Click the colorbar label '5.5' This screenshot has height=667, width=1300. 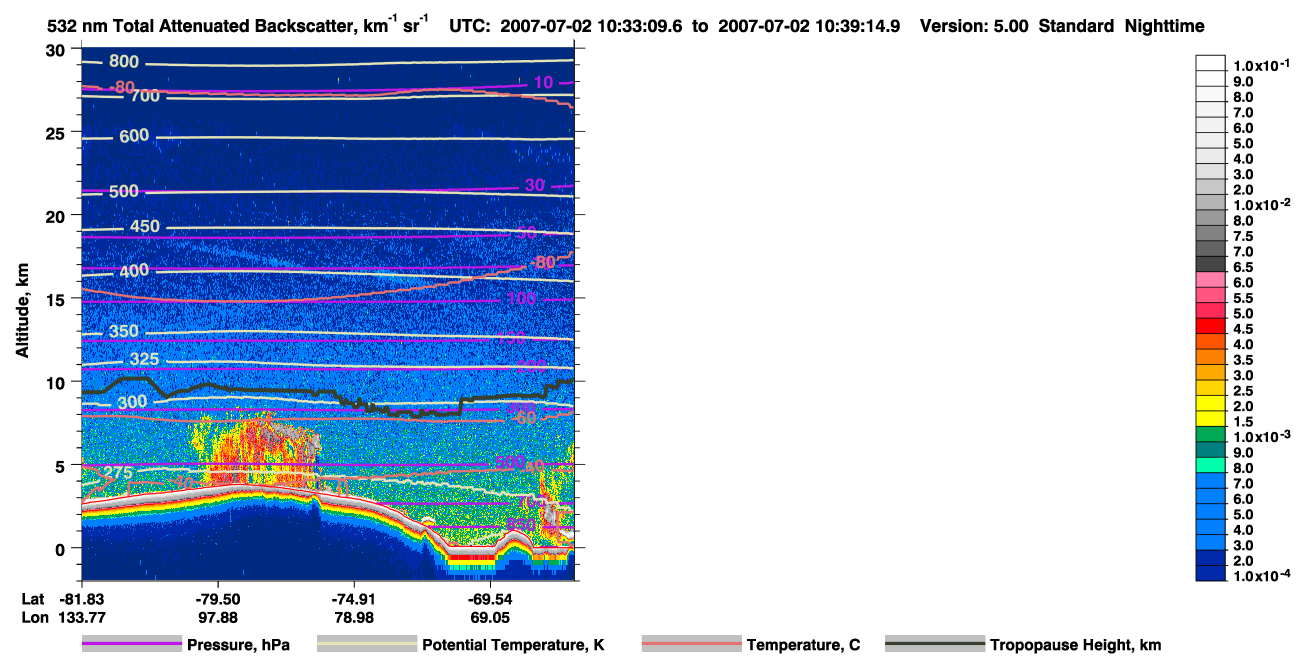[1245, 298]
